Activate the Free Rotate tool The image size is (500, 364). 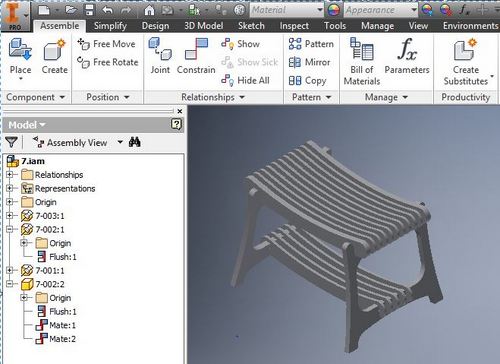(107, 62)
